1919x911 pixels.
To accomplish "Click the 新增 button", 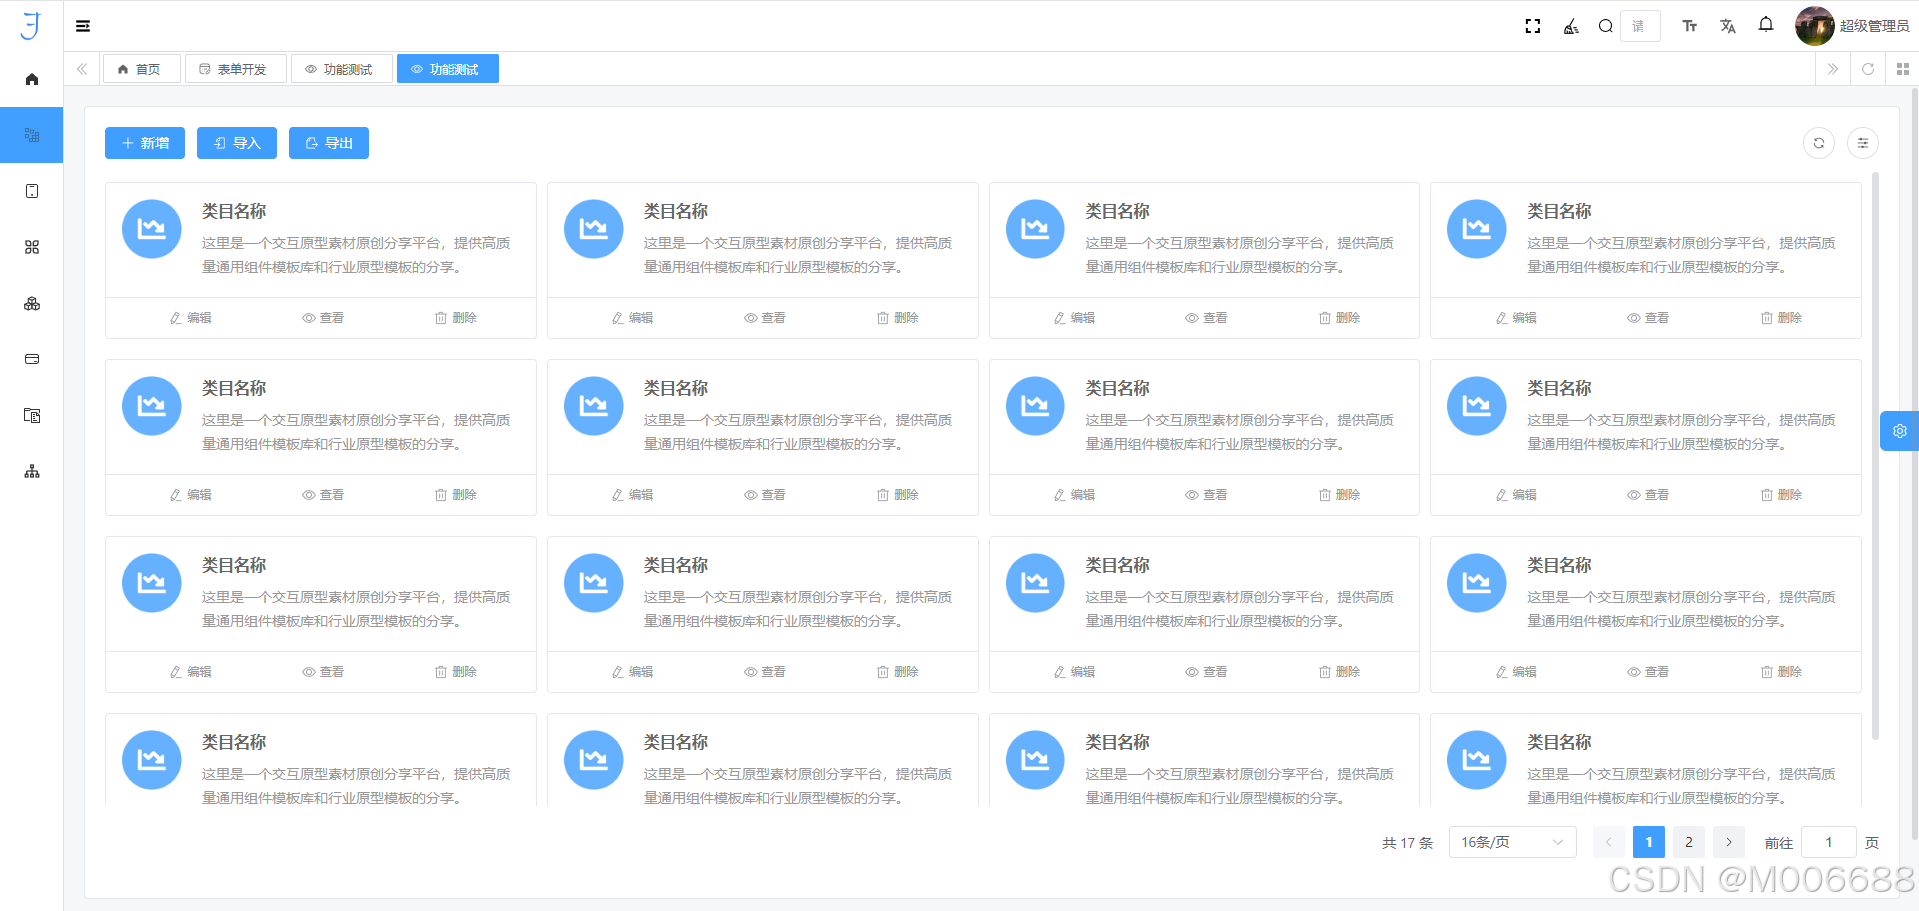I will pos(145,143).
